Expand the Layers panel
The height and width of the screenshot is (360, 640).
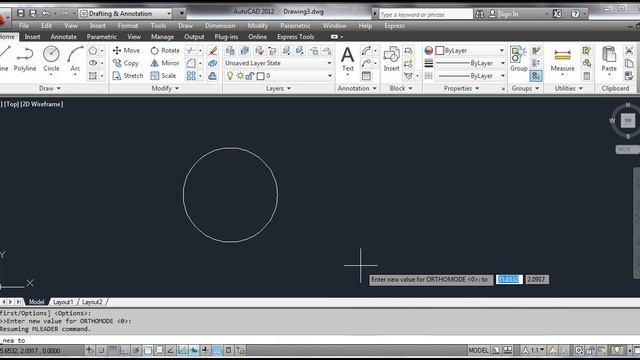click(x=278, y=88)
